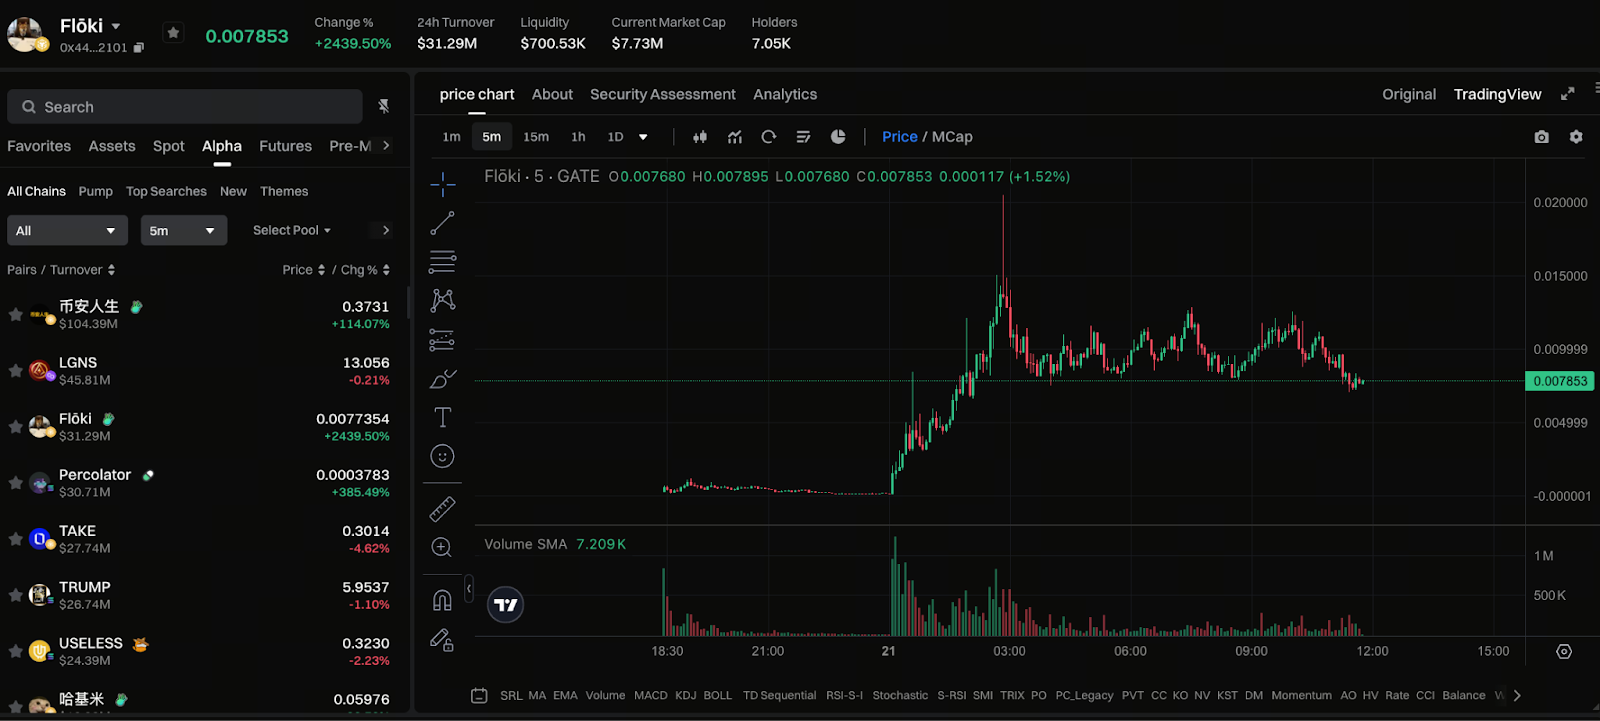Open the forecasting position tool

click(442, 340)
